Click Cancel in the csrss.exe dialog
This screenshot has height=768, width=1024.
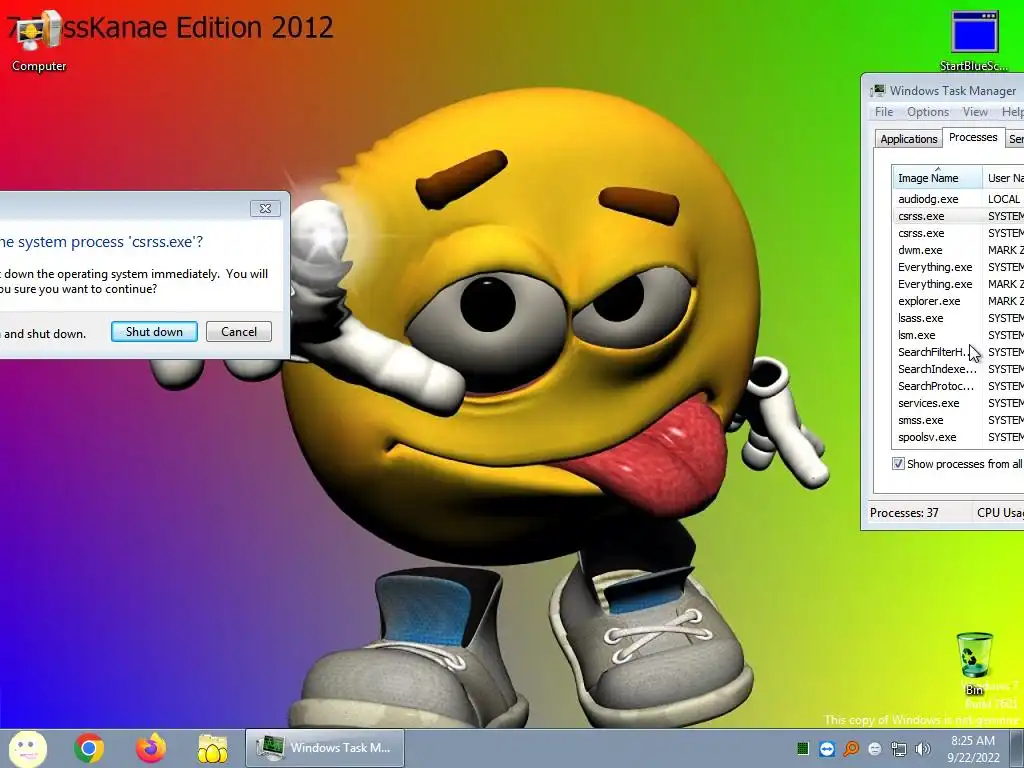click(239, 332)
